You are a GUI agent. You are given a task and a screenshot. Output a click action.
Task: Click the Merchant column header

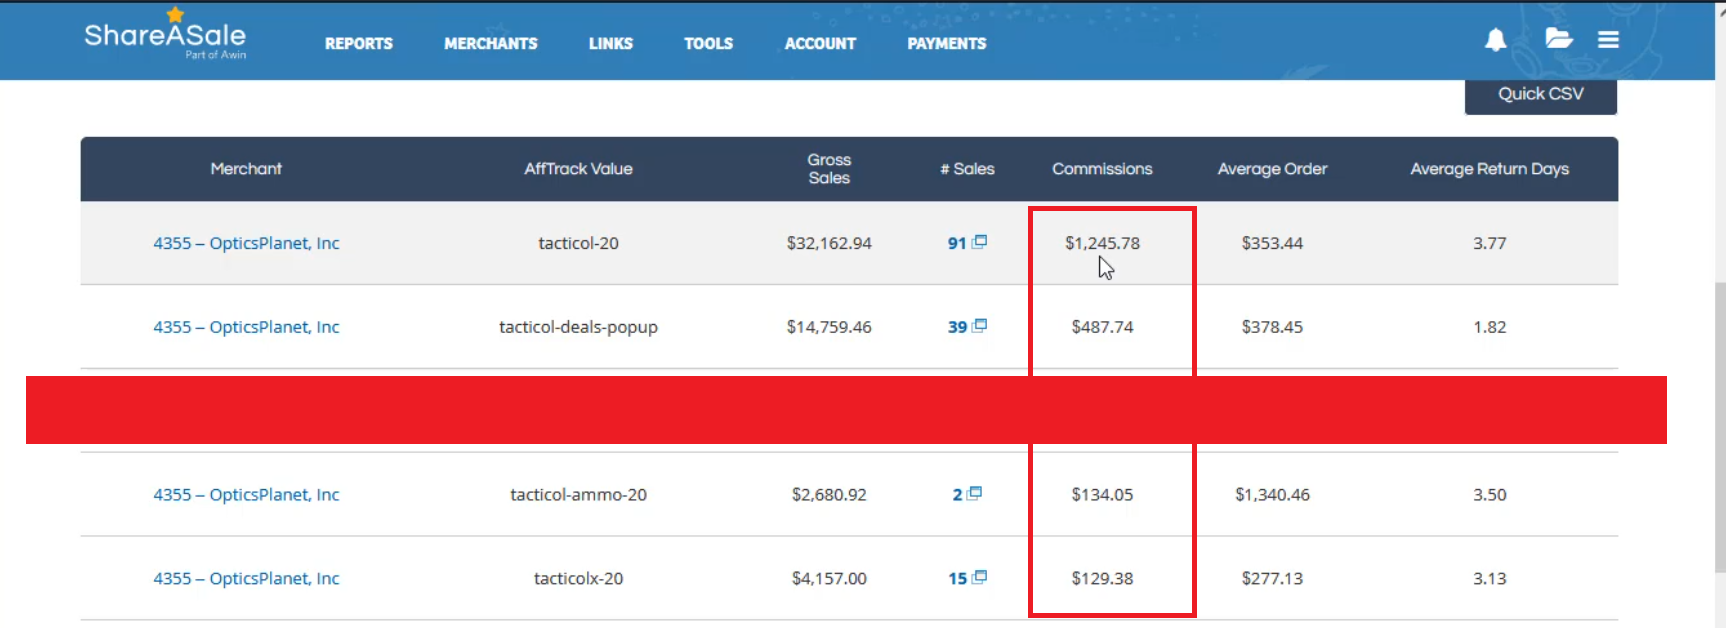tap(246, 169)
